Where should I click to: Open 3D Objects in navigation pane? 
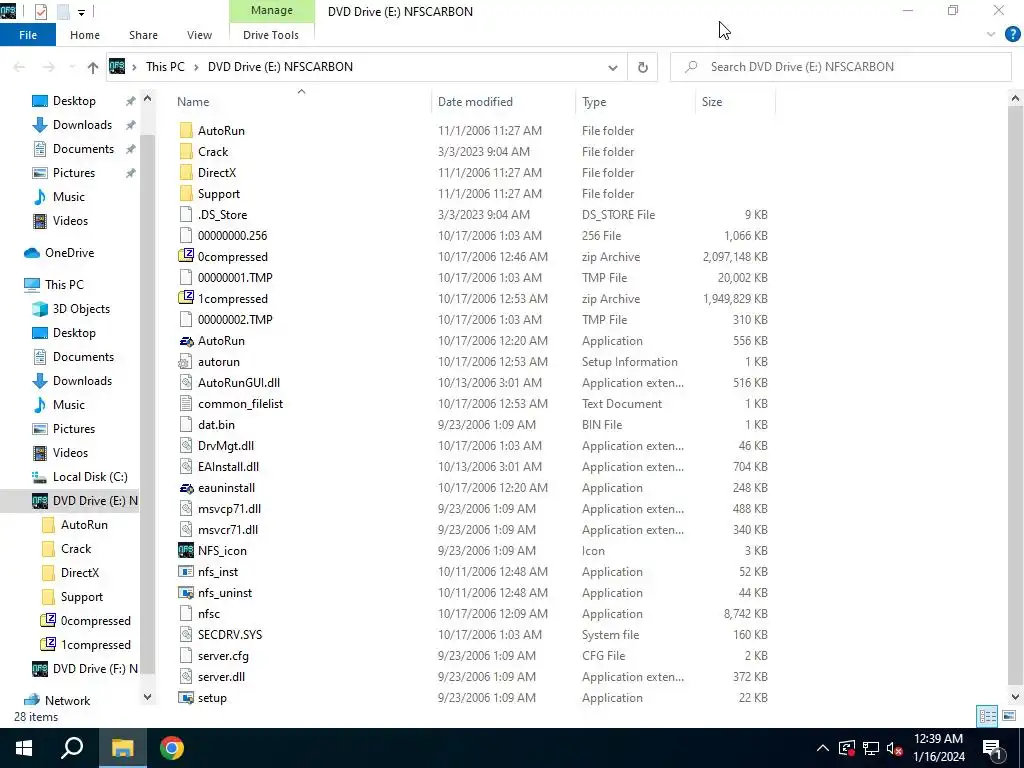81,309
